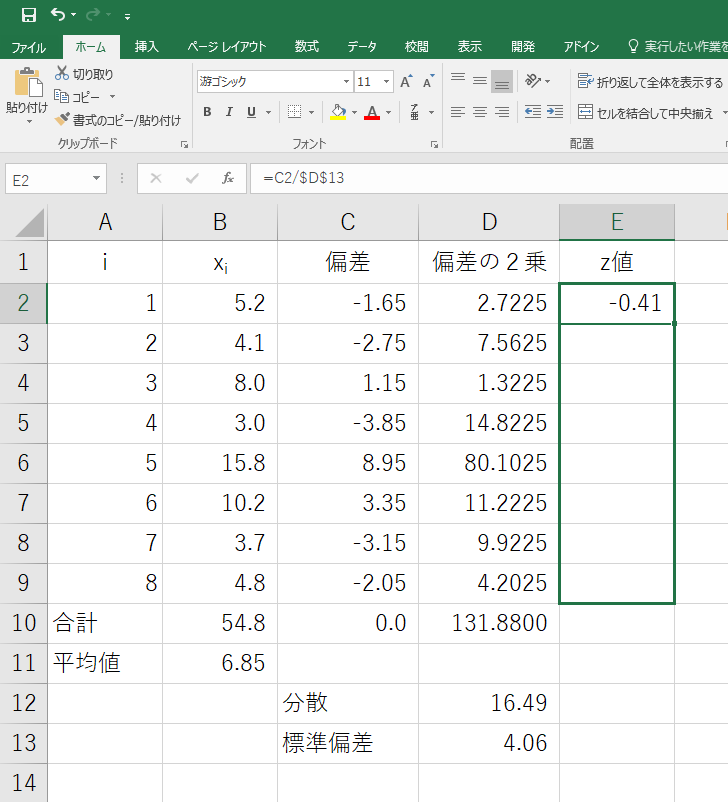
Task: Open clipboard group dialog launcher
Action: [185, 145]
